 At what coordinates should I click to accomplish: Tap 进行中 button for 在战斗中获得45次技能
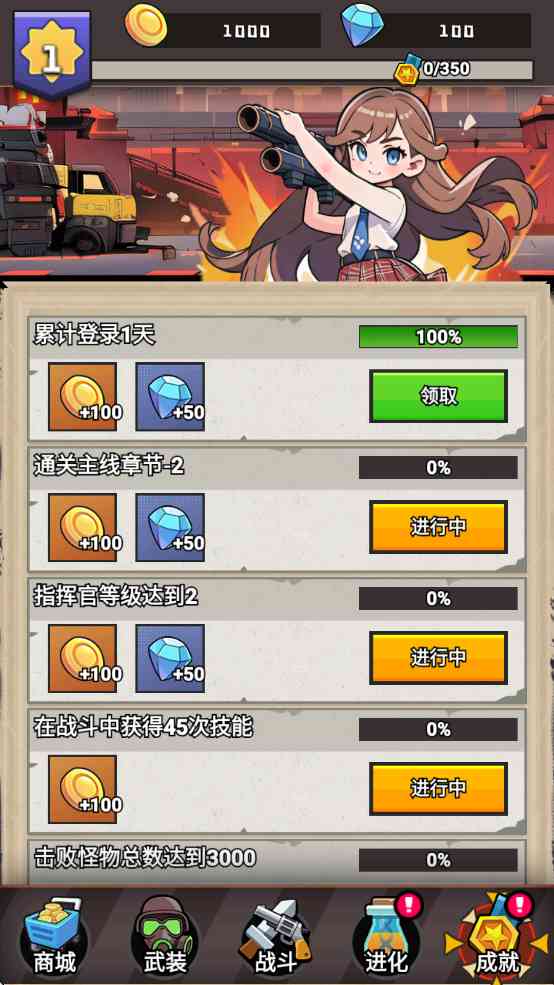tap(438, 788)
